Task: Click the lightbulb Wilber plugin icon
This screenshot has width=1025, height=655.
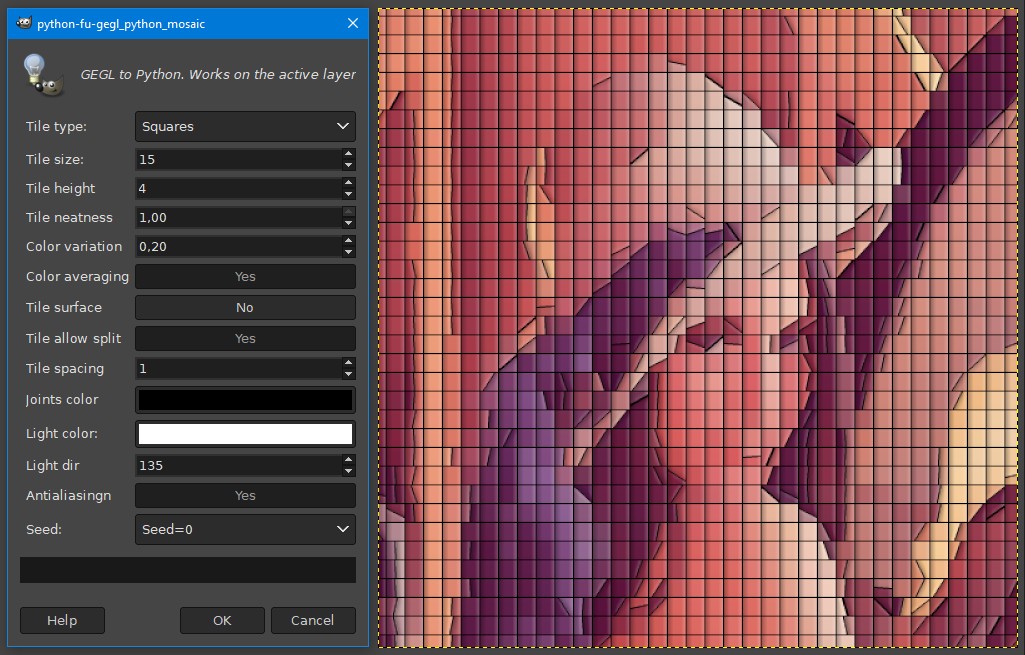Action: (x=43, y=75)
